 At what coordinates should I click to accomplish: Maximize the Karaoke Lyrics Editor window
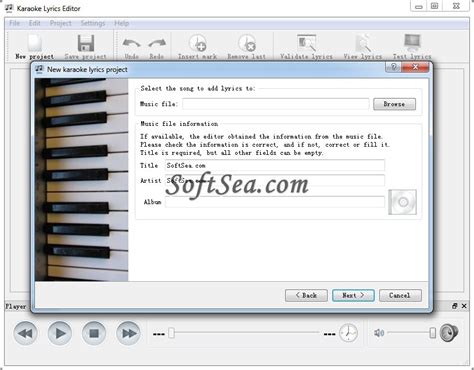pyautogui.click(x=435, y=6)
